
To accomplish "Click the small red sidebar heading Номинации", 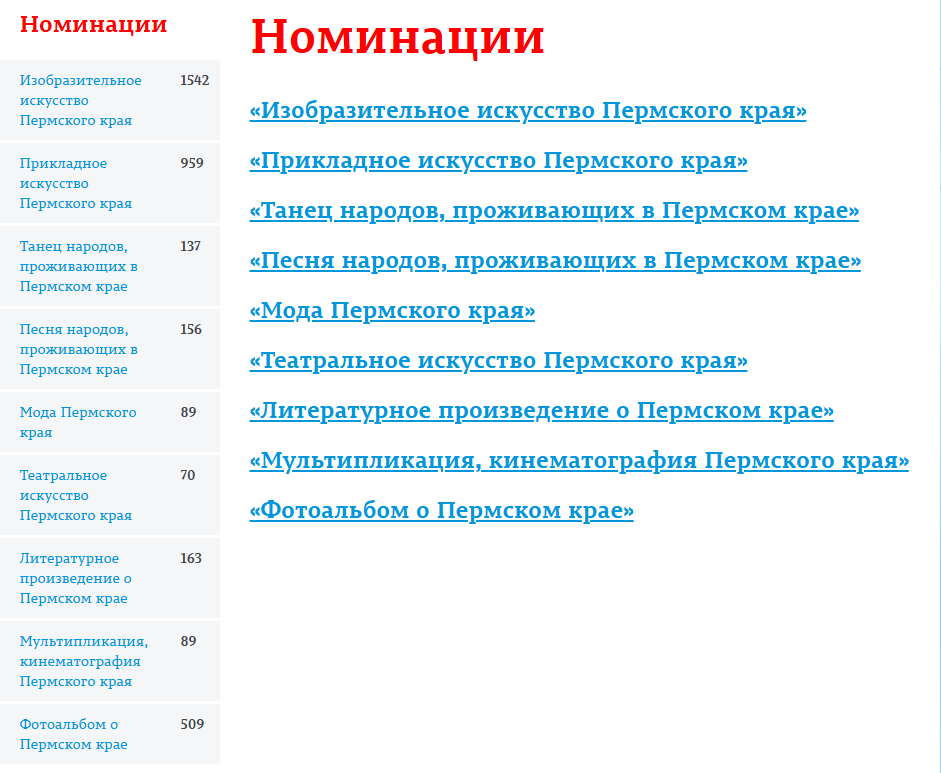I will click(93, 25).
